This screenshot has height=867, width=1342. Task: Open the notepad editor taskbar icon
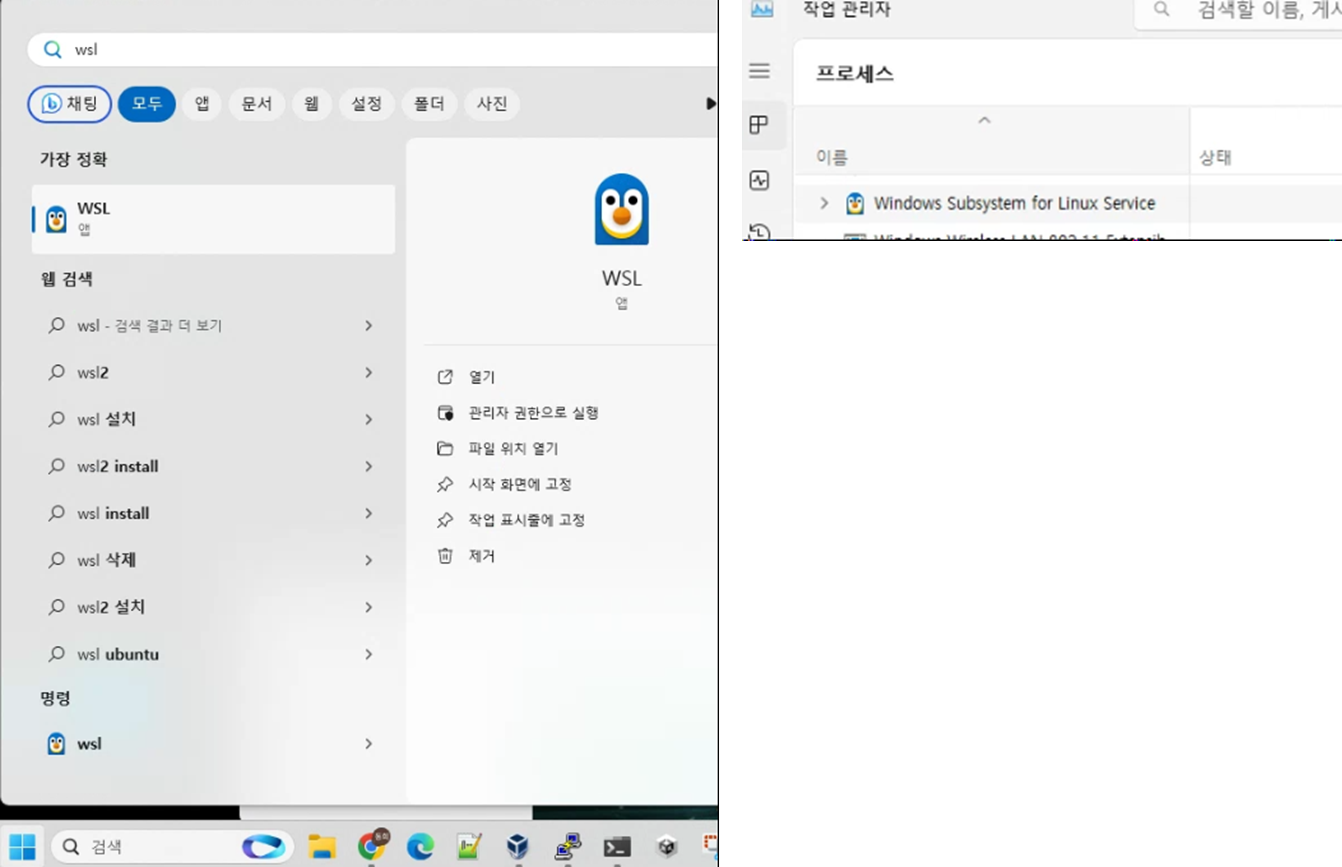(x=469, y=847)
